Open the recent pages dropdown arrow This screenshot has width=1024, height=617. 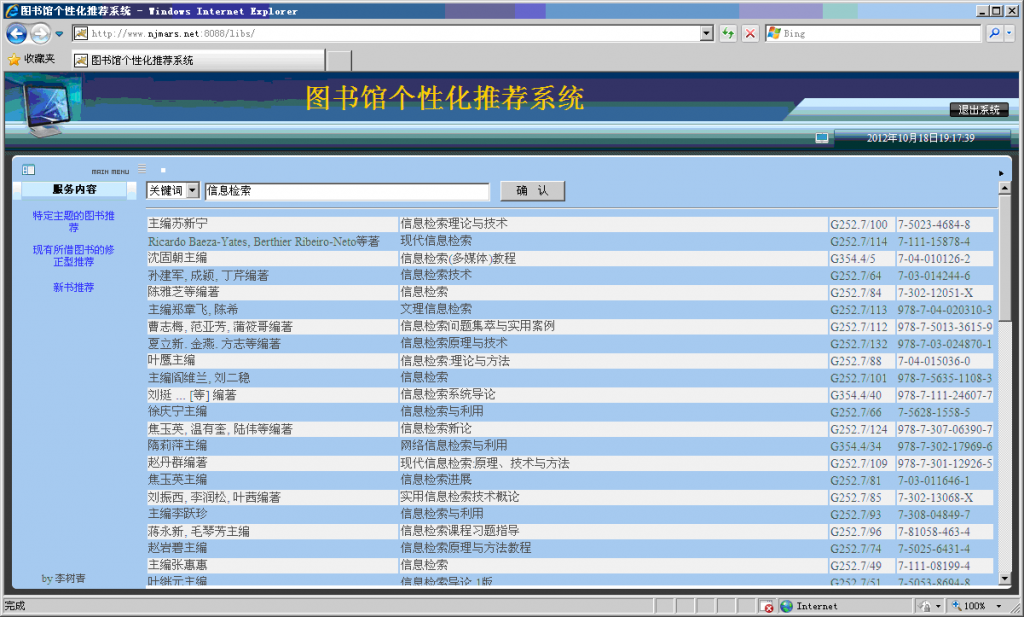point(59,33)
